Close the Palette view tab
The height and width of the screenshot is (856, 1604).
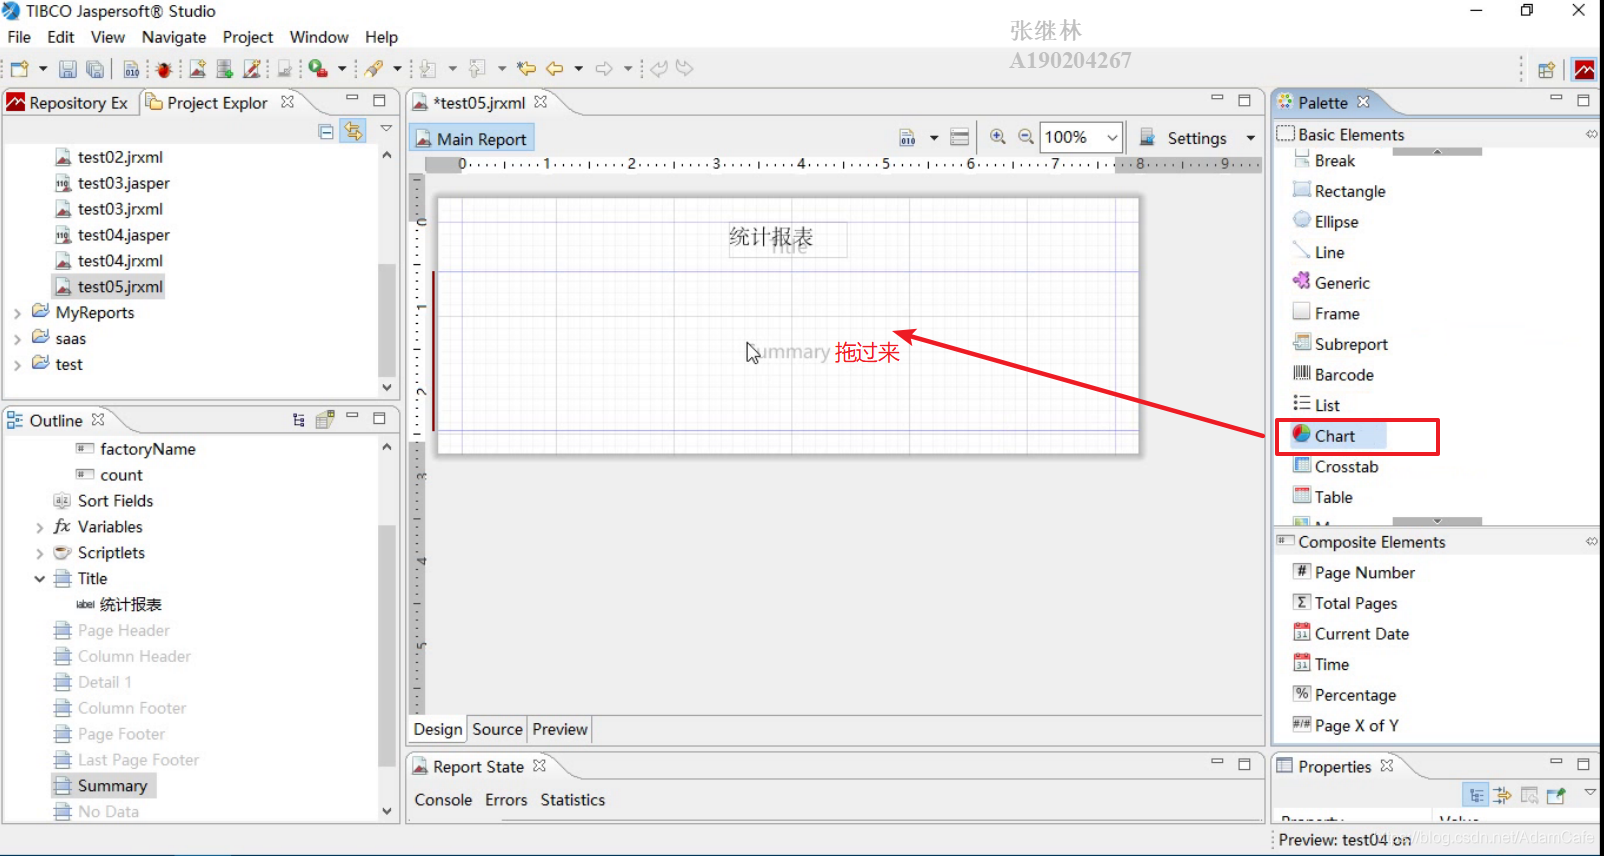(x=1363, y=102)
